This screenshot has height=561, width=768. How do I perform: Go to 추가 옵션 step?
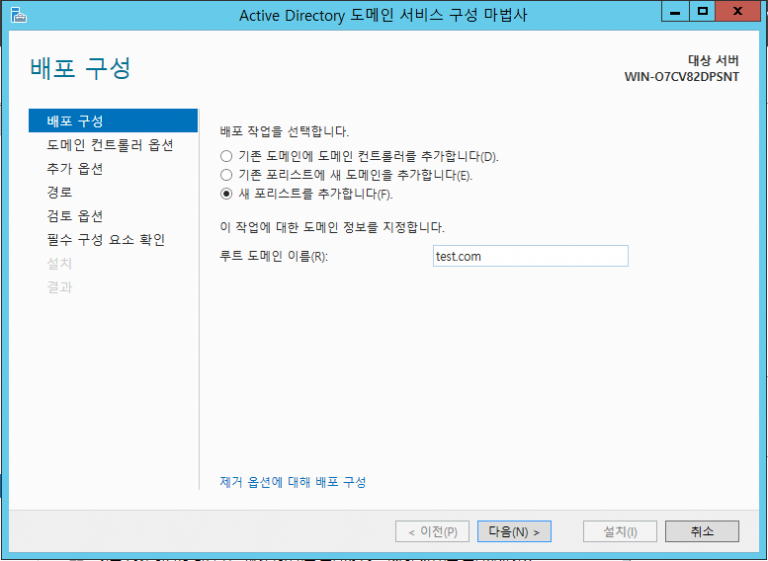[x=74, y=169]
